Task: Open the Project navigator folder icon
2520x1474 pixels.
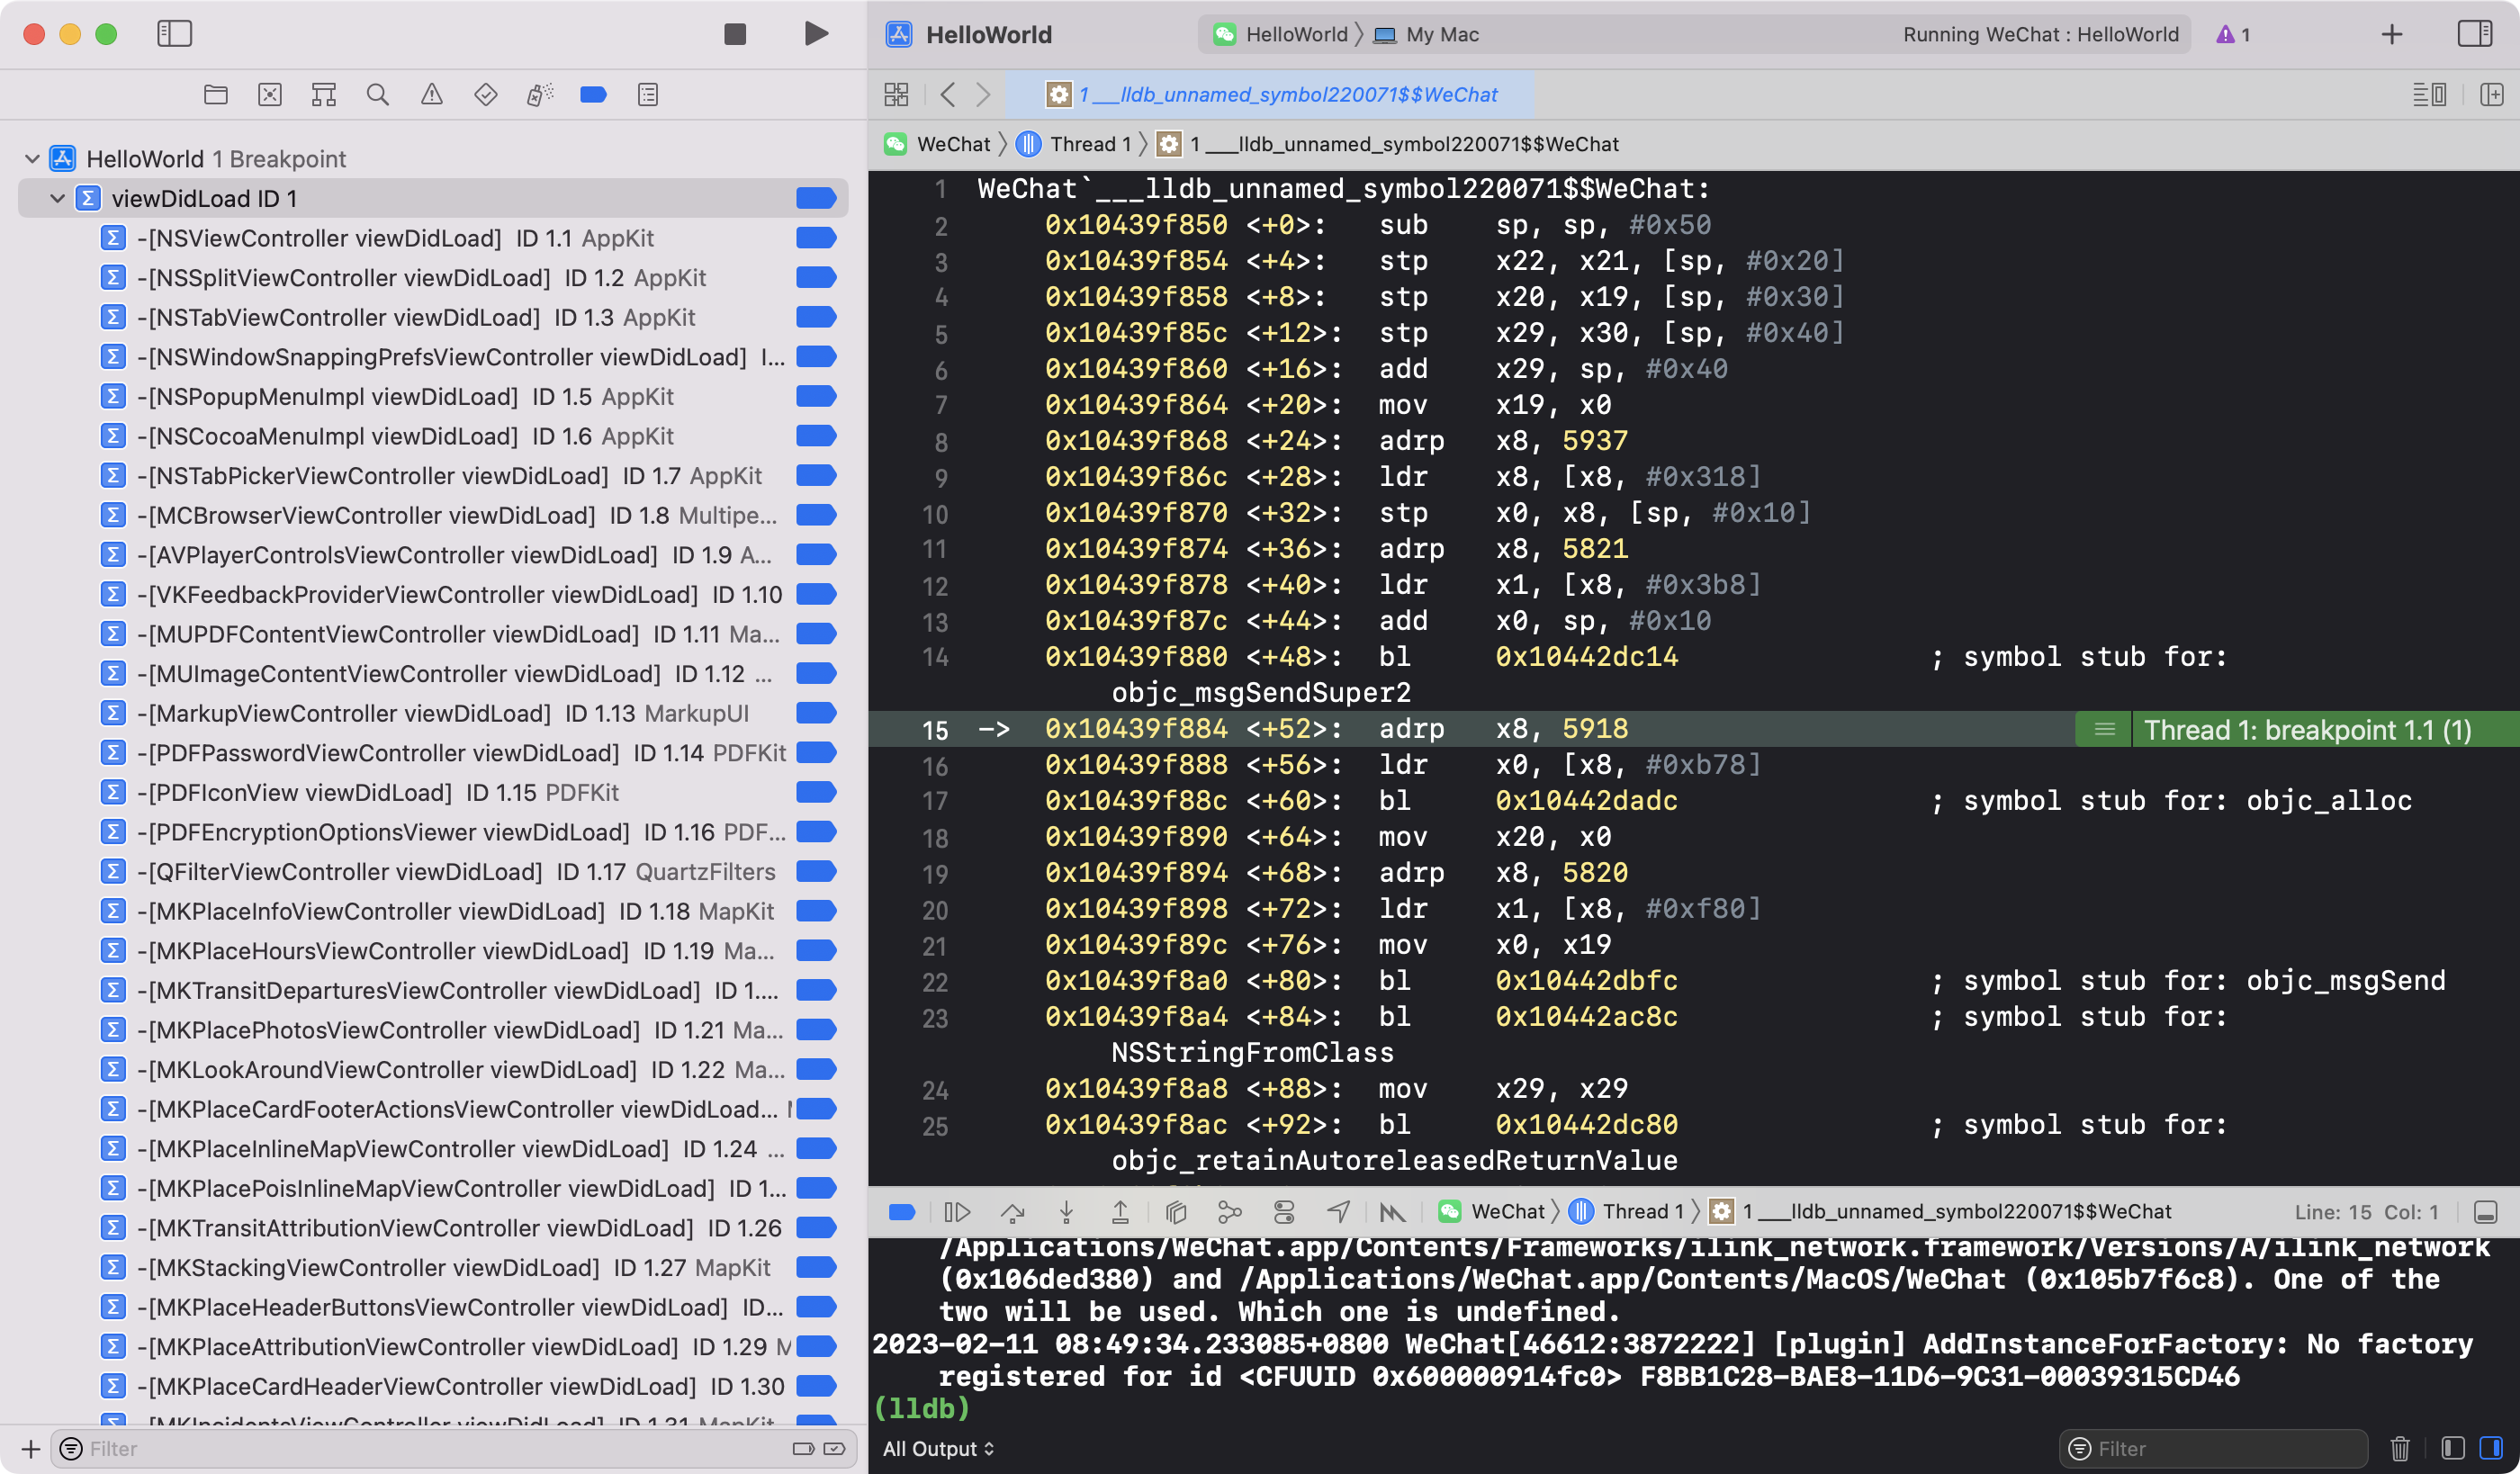Action: [x=216, y=95]
